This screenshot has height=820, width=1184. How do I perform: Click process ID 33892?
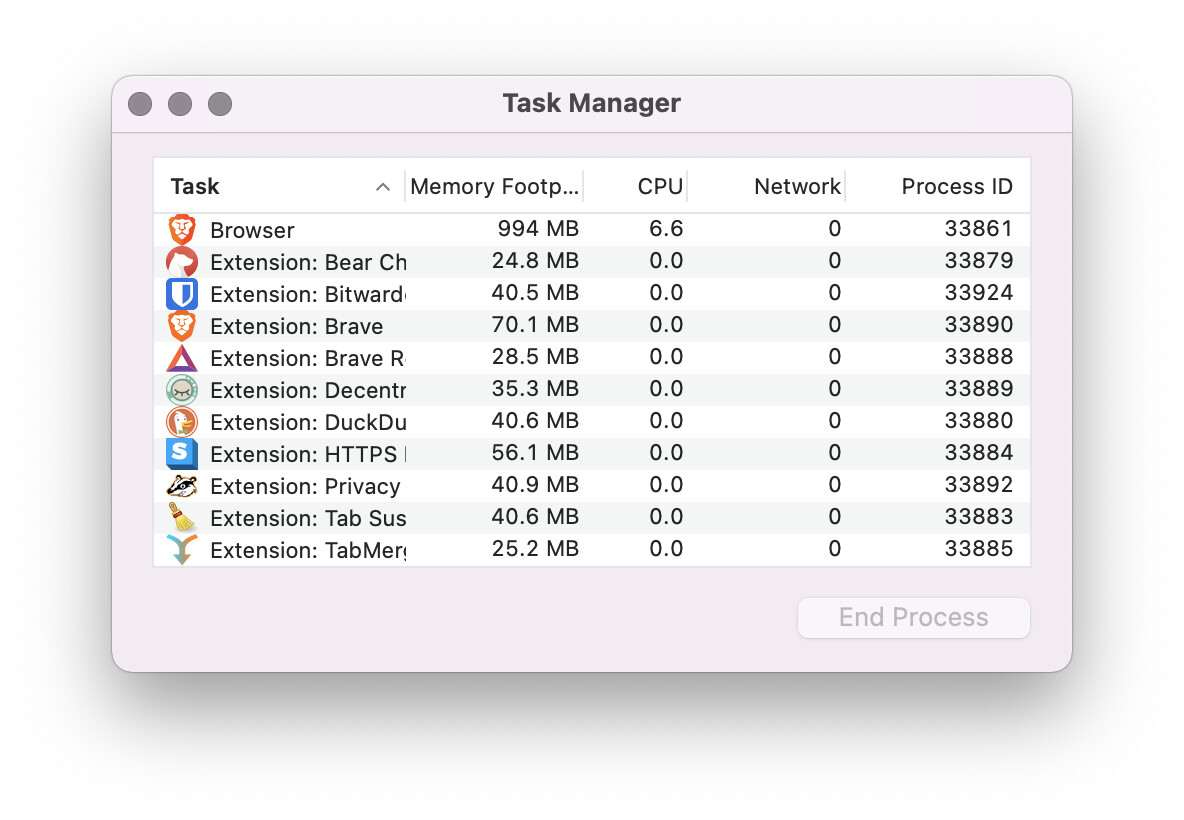coord(979,484)
